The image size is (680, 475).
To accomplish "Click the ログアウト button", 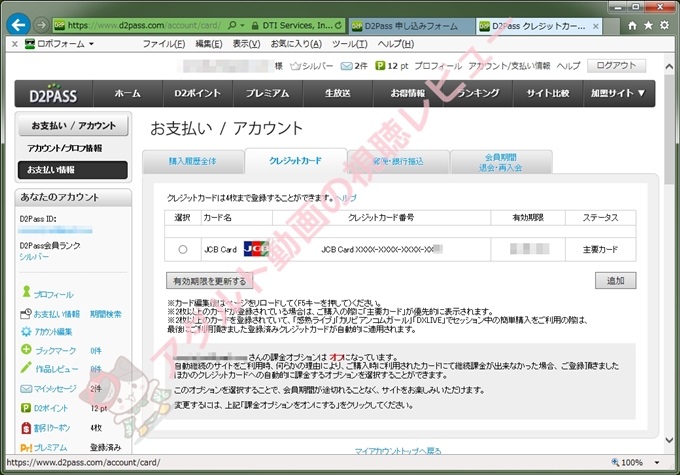I will [616, 66].
